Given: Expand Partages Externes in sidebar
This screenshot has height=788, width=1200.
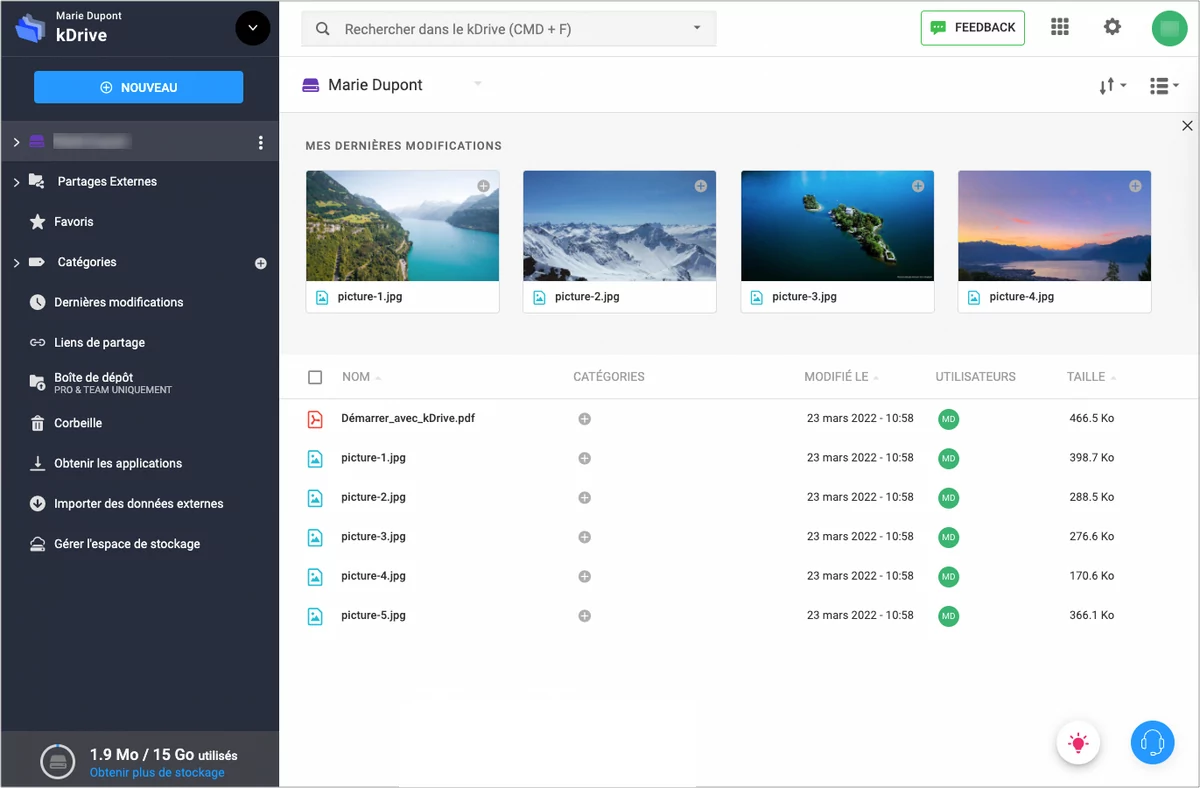Looking at the screenshot, I should 16,182.
